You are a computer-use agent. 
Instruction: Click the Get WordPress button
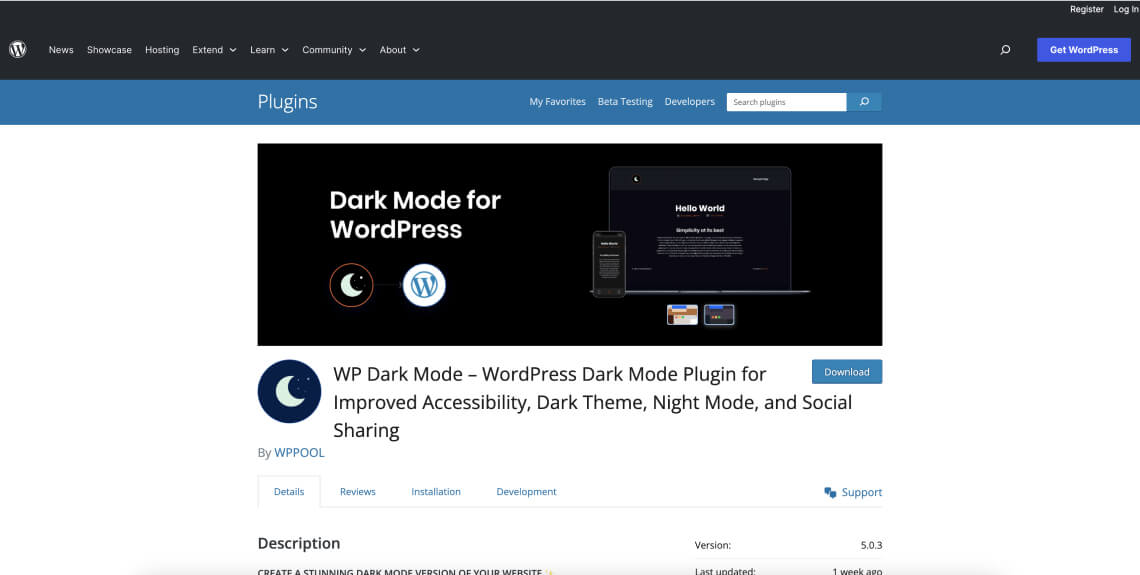[x=1084, y=50]
